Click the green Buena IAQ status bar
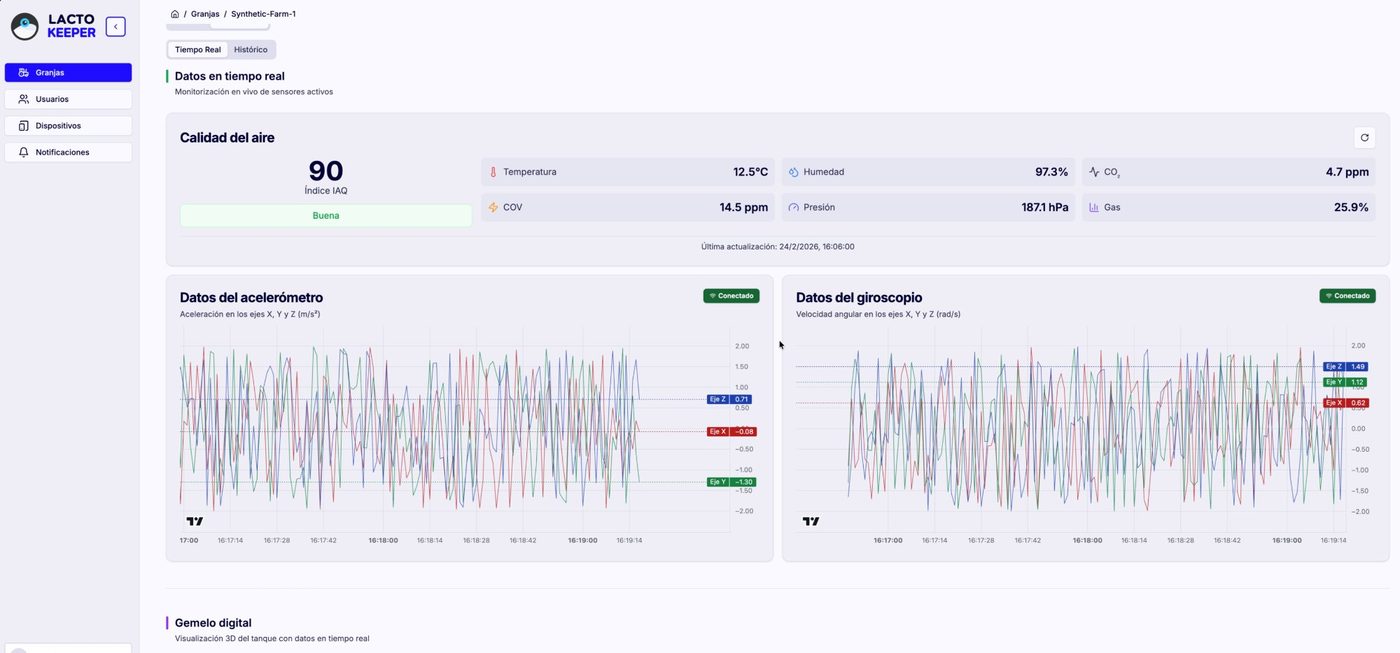Viewport: 1400px width, 653px height. tap(325, 215)
